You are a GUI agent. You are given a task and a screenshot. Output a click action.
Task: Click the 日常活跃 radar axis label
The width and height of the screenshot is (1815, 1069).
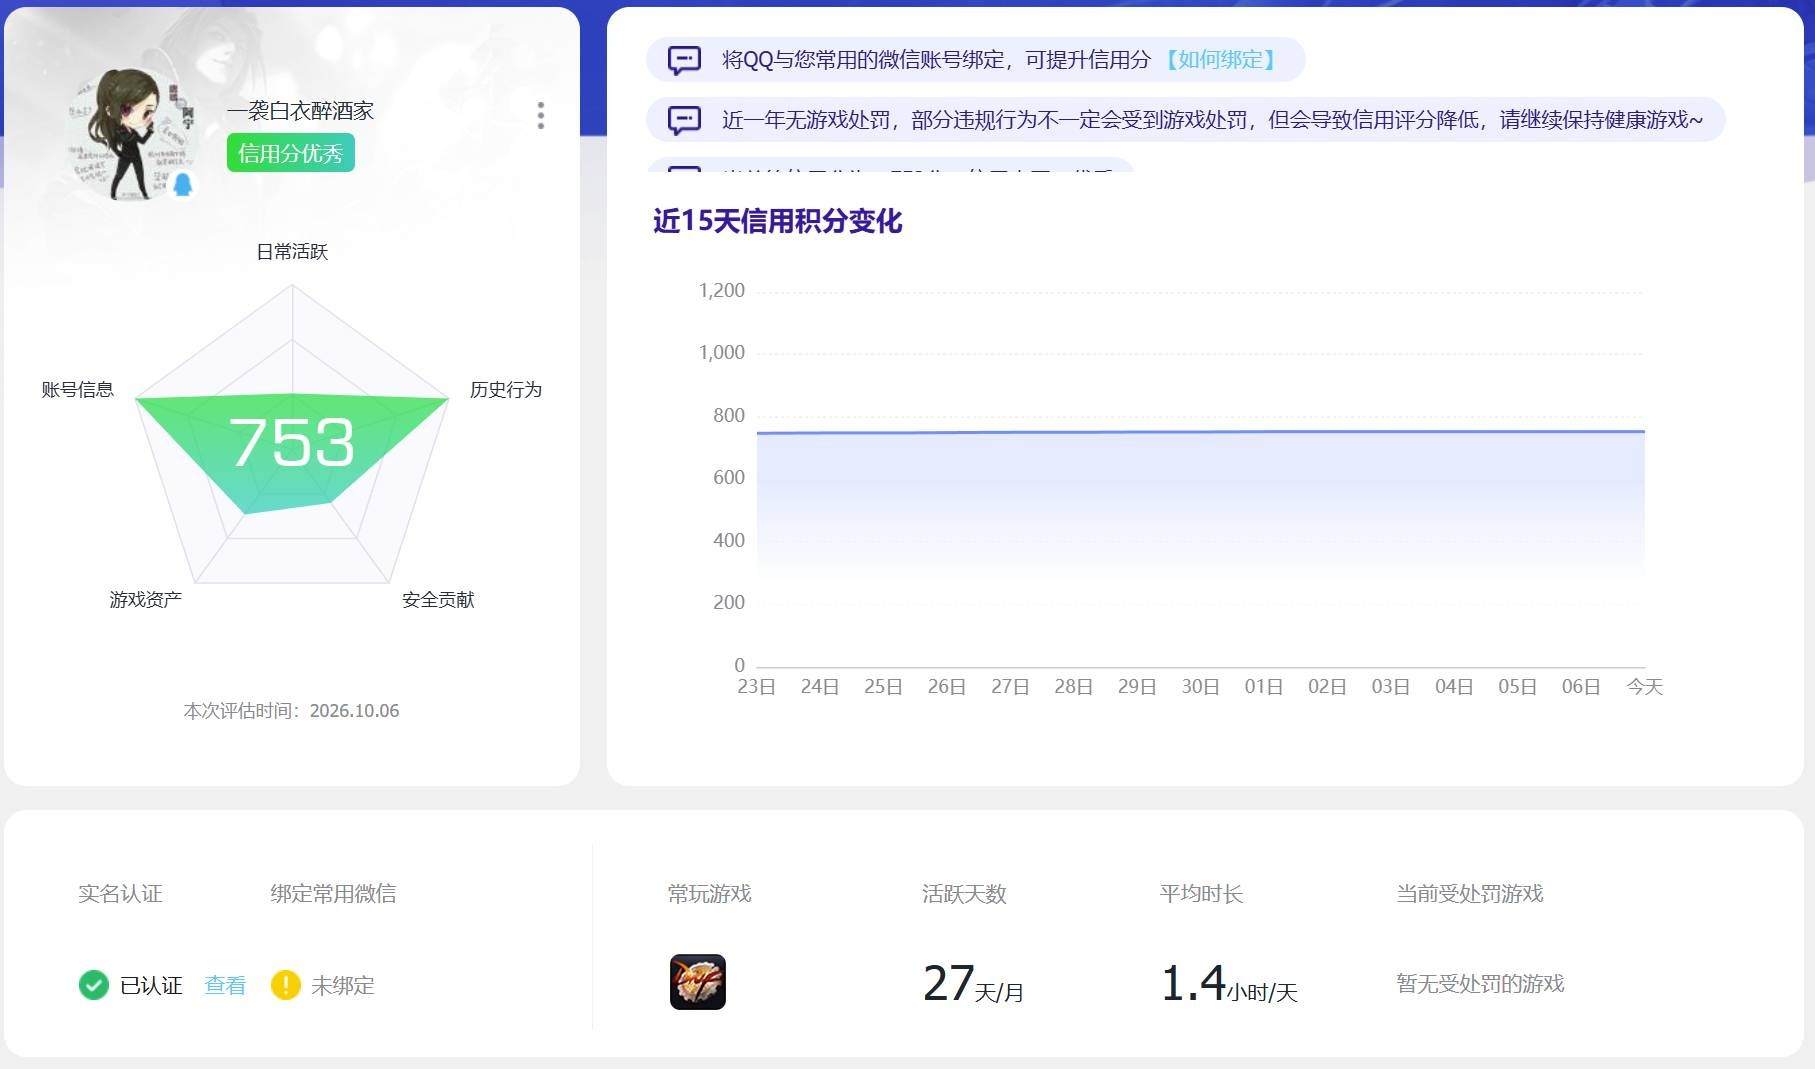[x=292, y=251]
